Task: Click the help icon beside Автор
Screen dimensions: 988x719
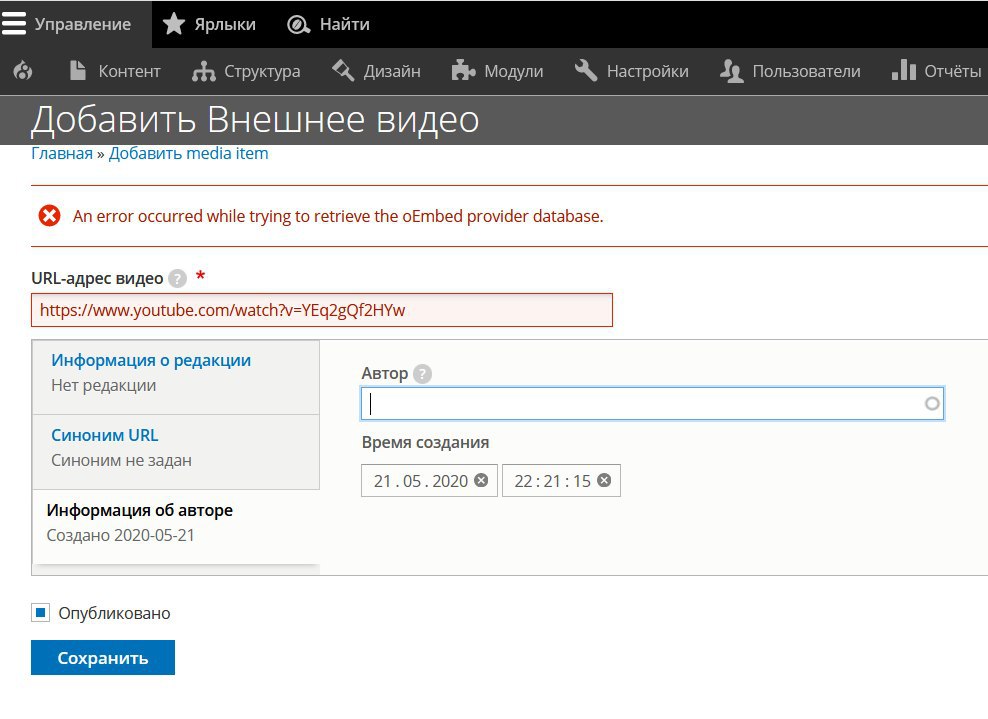Action: (422, 374)
